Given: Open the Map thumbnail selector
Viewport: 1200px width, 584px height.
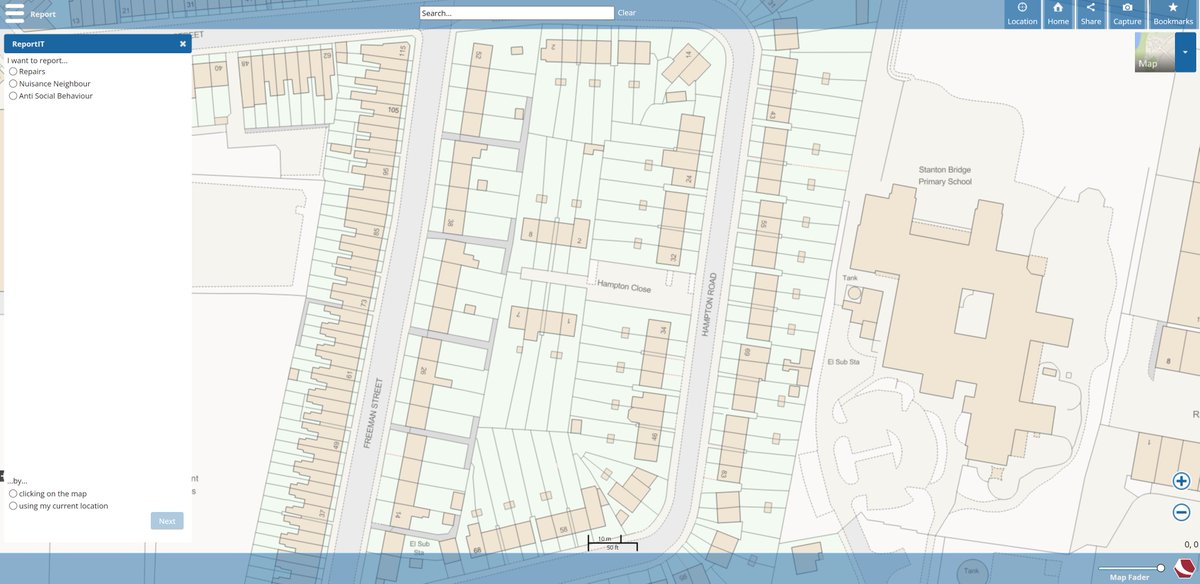Looking at the screenshot, I should [x=1153, y=50].
